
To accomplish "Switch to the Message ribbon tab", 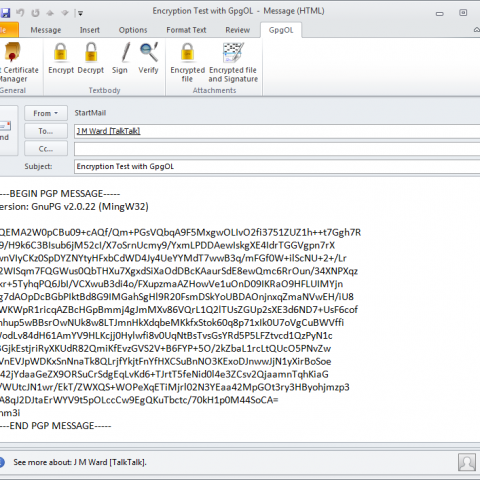I will (46, 30).
